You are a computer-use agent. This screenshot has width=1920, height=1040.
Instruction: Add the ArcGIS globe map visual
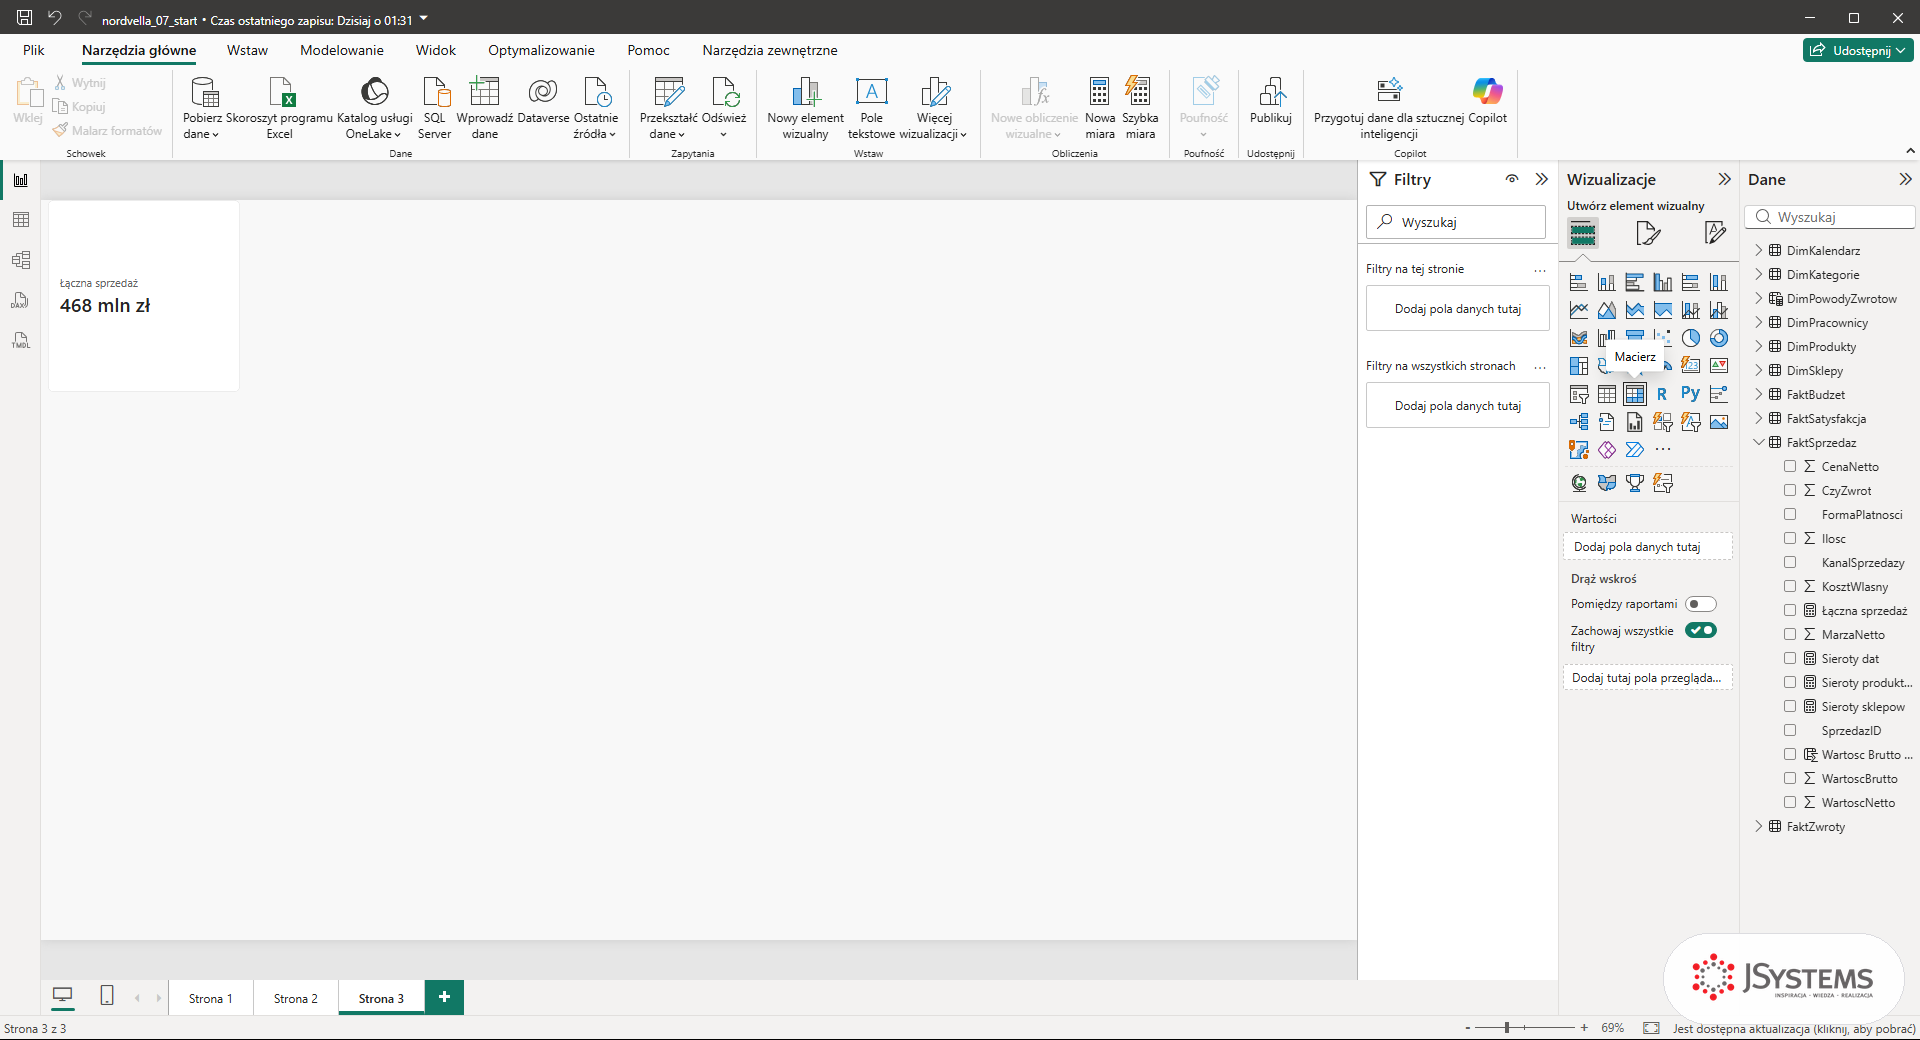pos(1578,483)
